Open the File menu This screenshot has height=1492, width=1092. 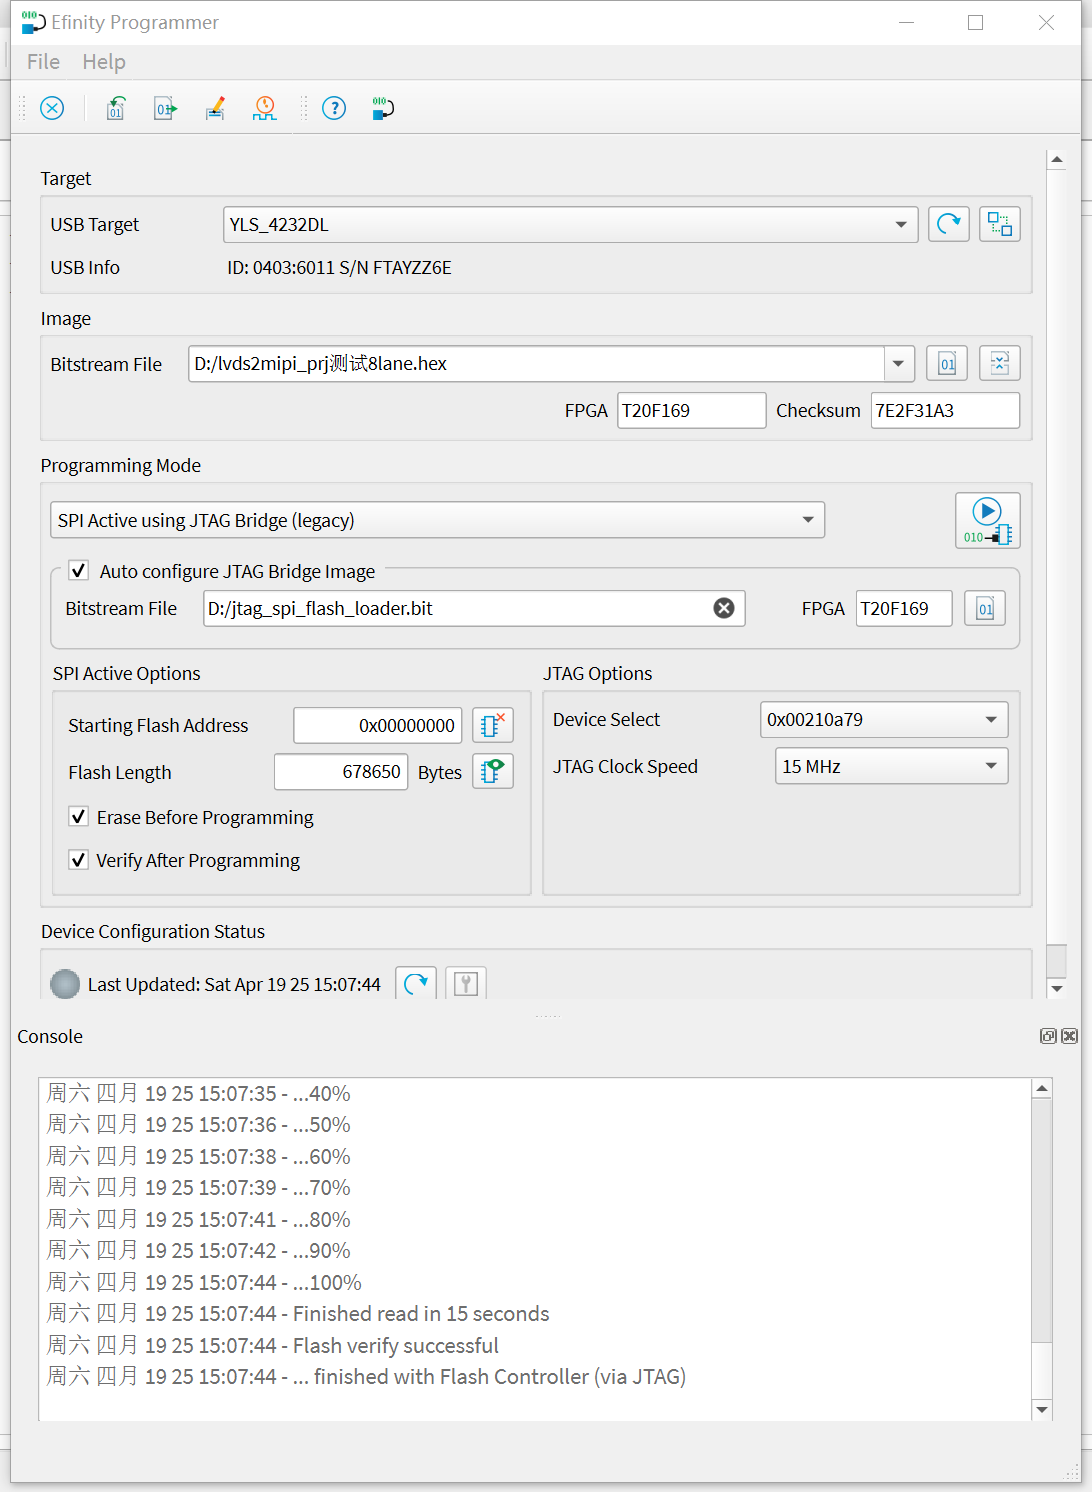pyautogui.click(x=43, y=62)
